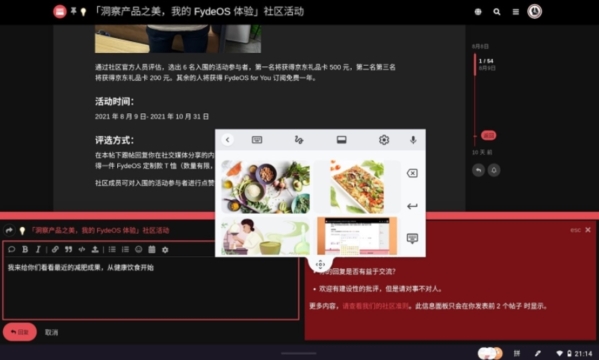Open virtual keyboard settings gear
This screenshot has width=599, height=360.
click(x=384, y=140)
